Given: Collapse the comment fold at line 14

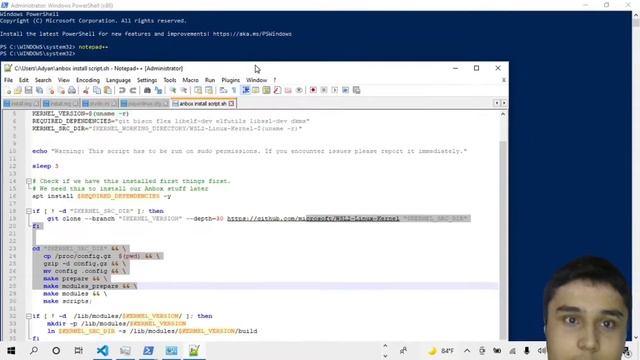Looking at the screenshot, I should [x=29, y=181].
